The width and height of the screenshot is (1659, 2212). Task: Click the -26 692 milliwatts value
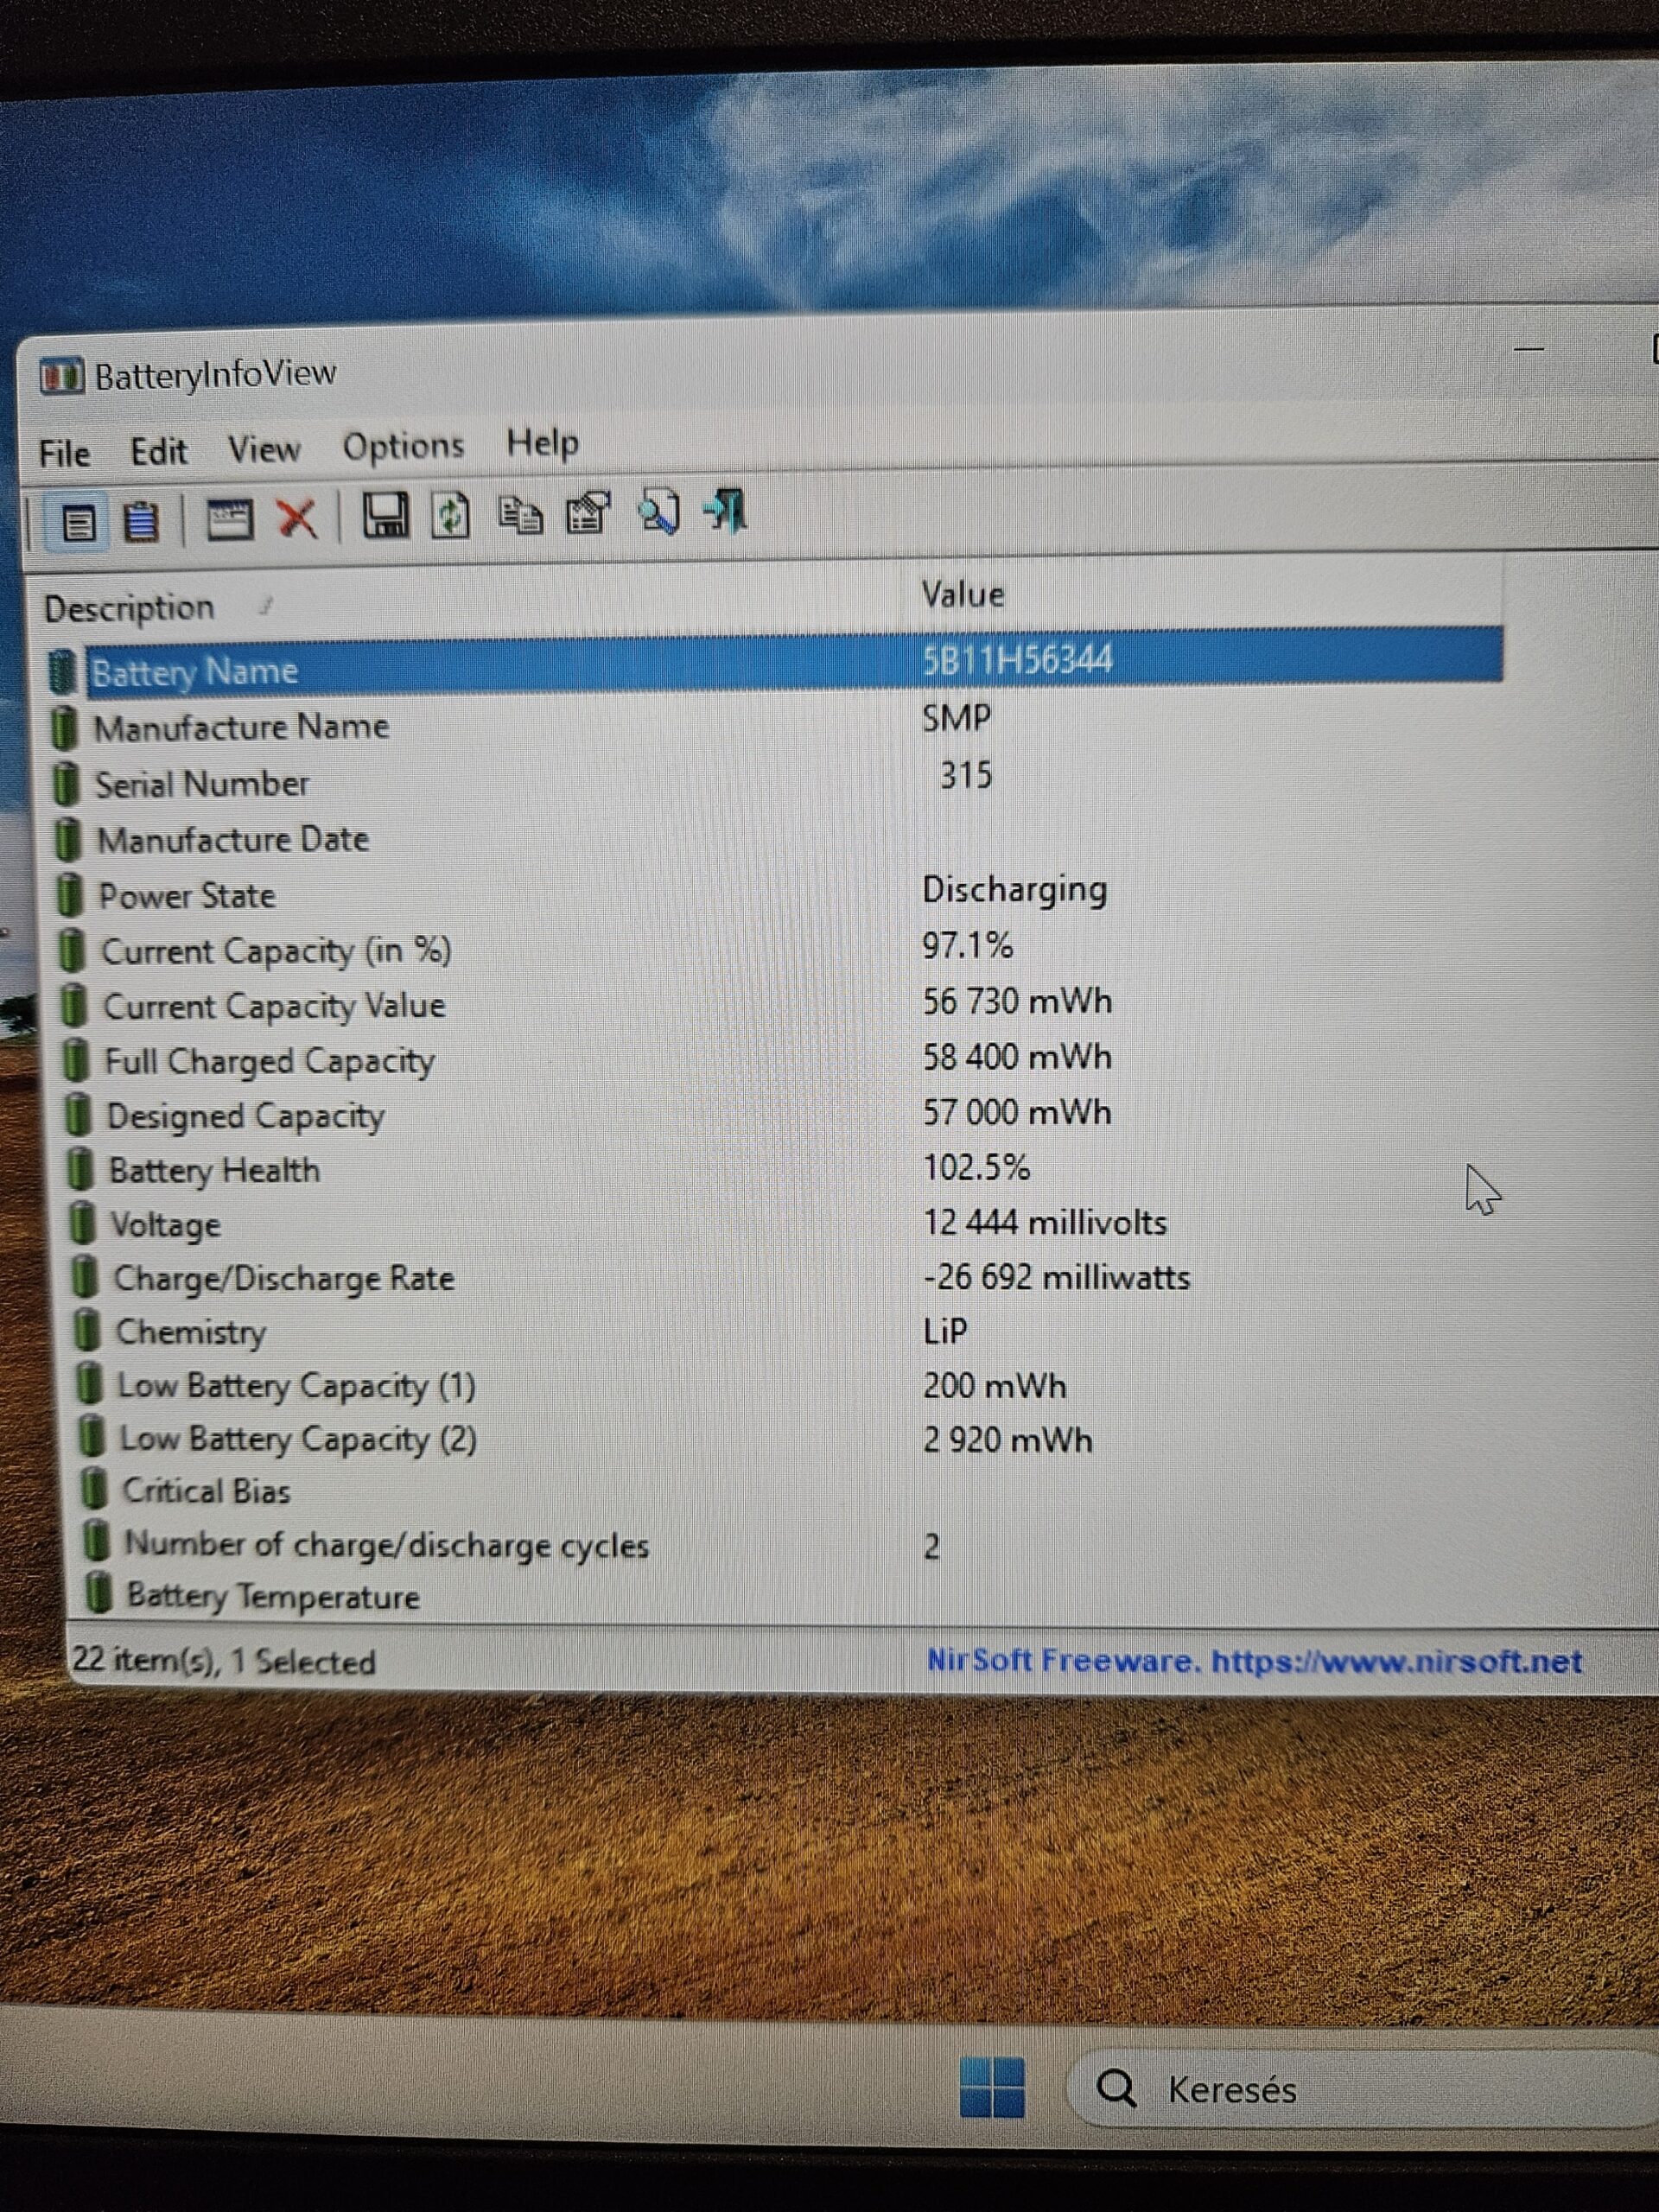point(1057,1277)
